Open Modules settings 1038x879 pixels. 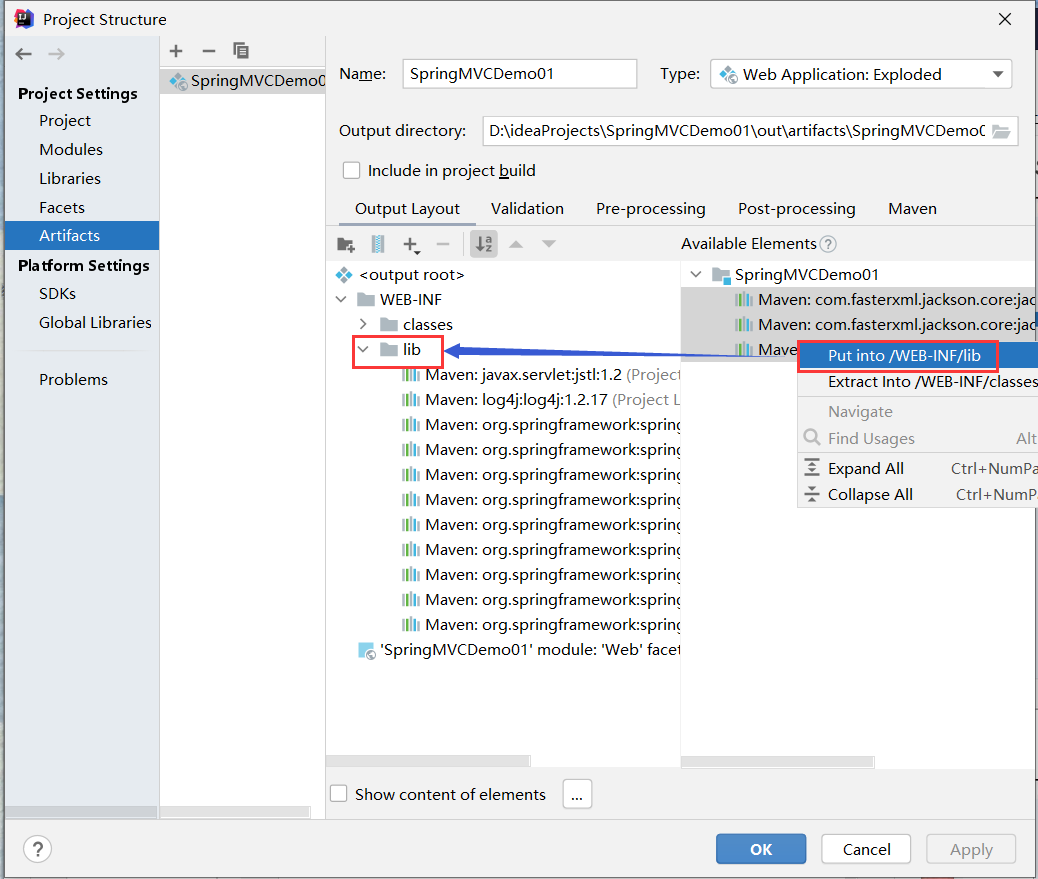click(x=71, y=150)
